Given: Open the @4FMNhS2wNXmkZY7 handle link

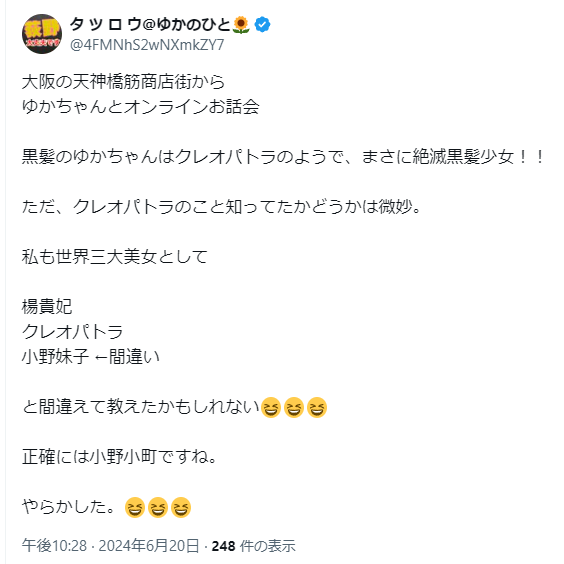Looking at the screenshot, I should tap(147, 45).
